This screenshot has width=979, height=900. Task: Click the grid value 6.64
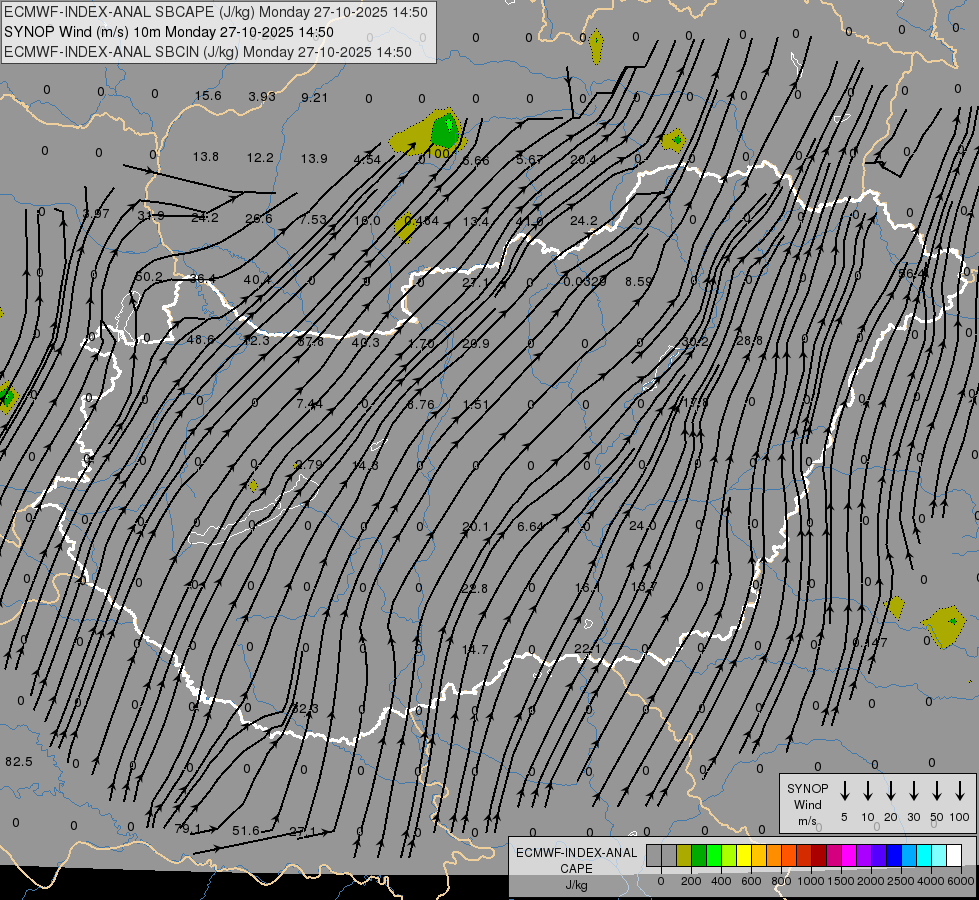tap(530, 527)
